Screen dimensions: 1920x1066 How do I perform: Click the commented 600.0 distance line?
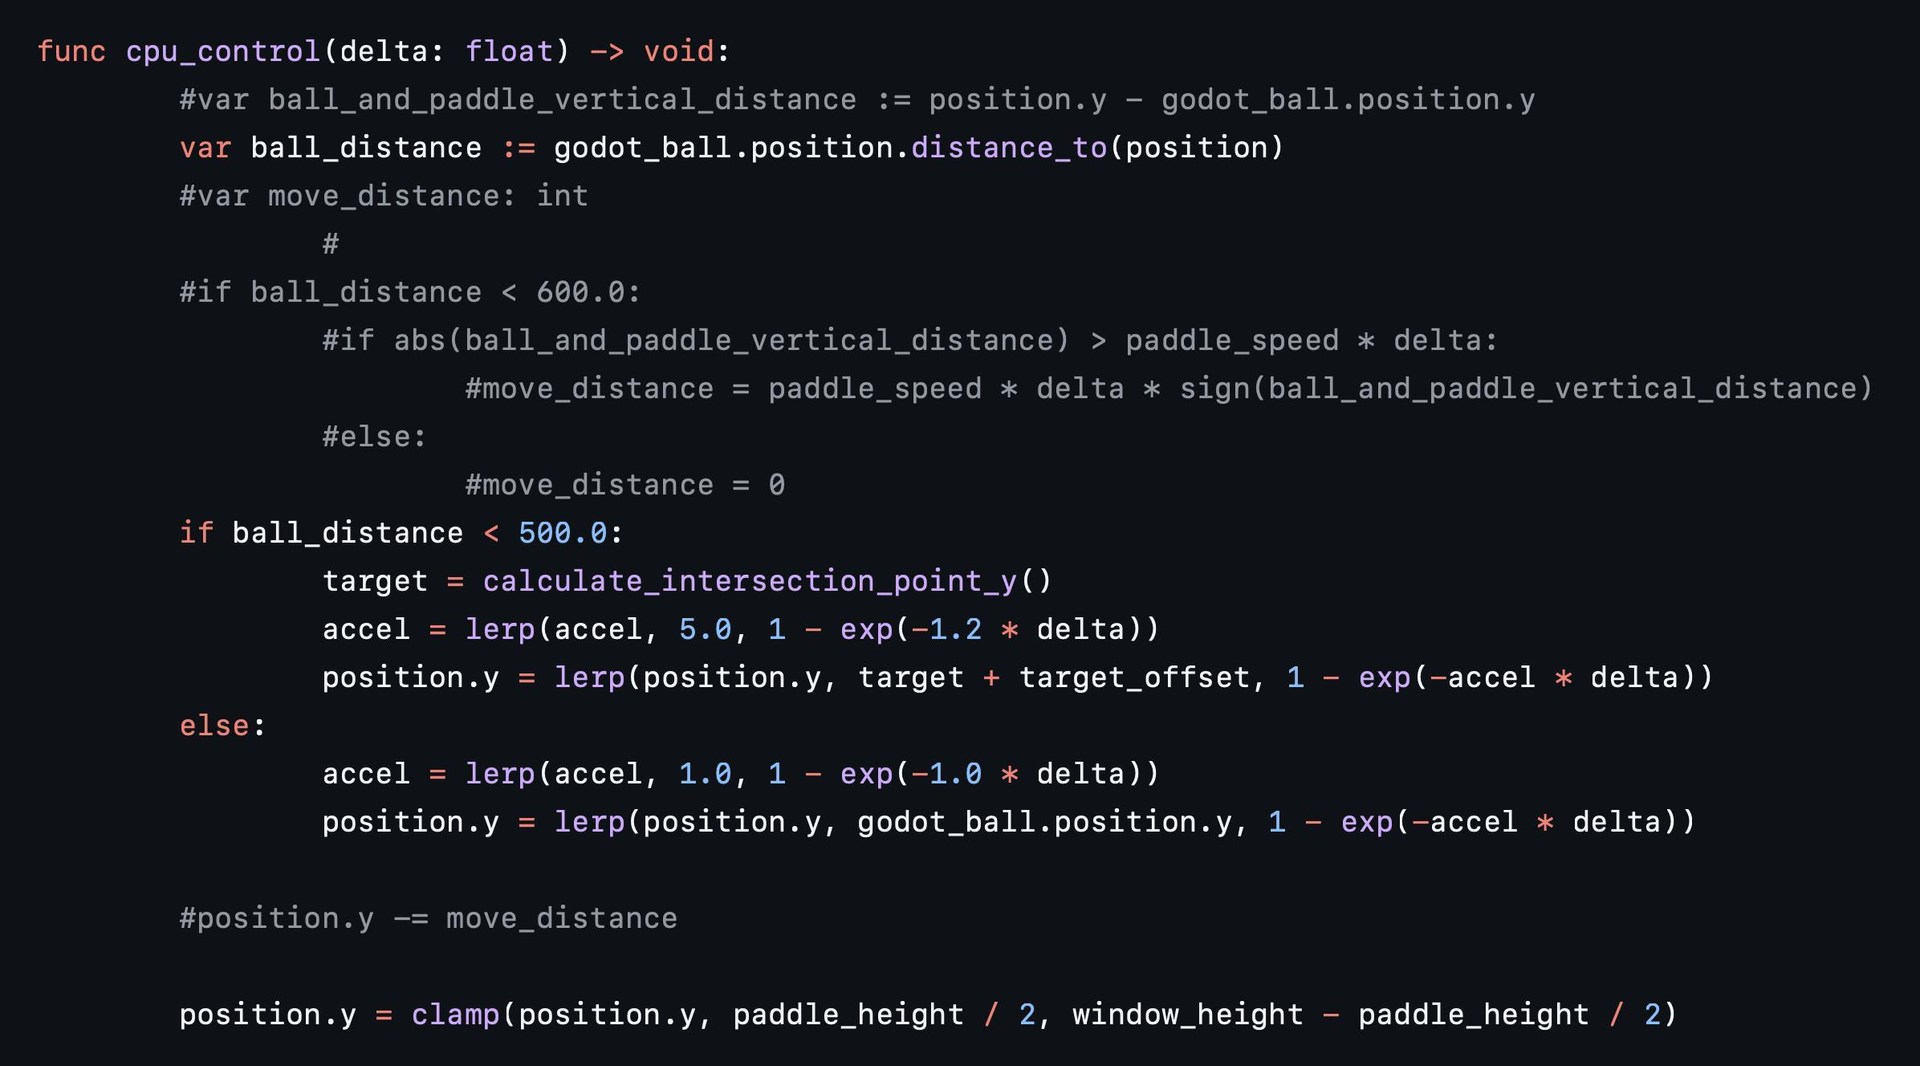coord(410,292)
